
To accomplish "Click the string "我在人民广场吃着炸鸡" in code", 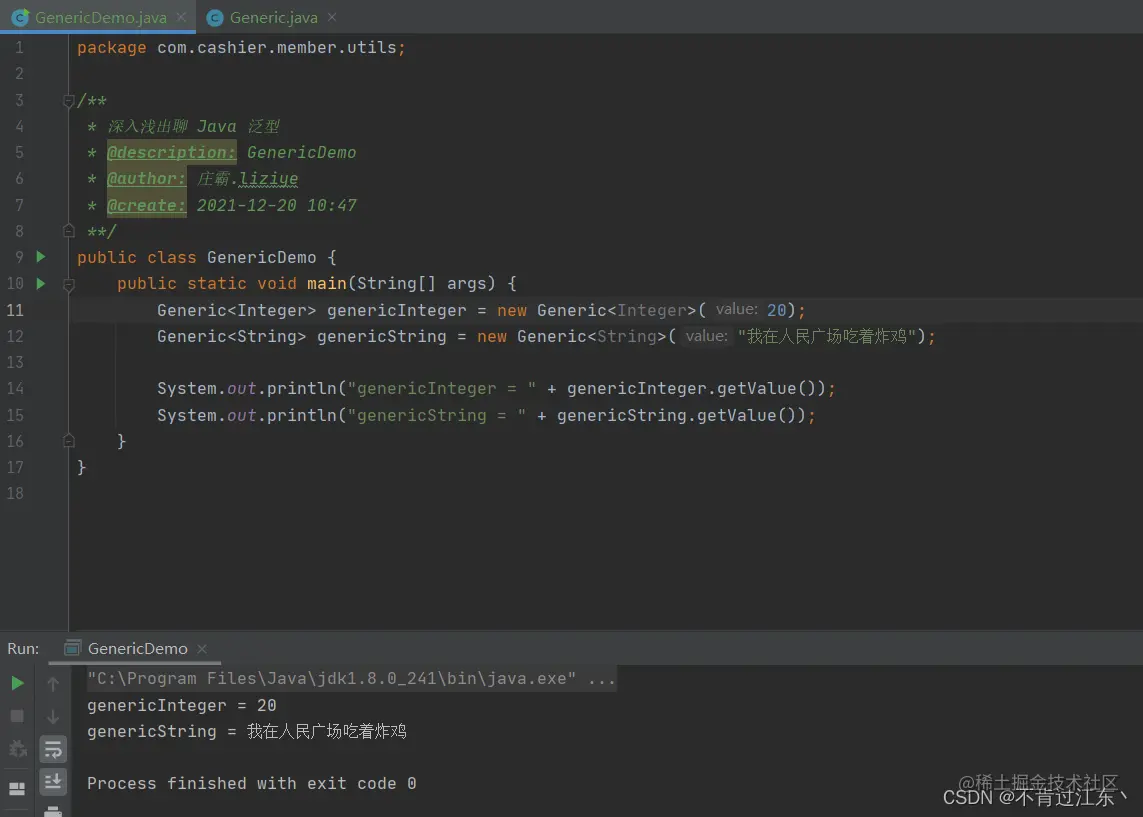I will click(827, 336).
